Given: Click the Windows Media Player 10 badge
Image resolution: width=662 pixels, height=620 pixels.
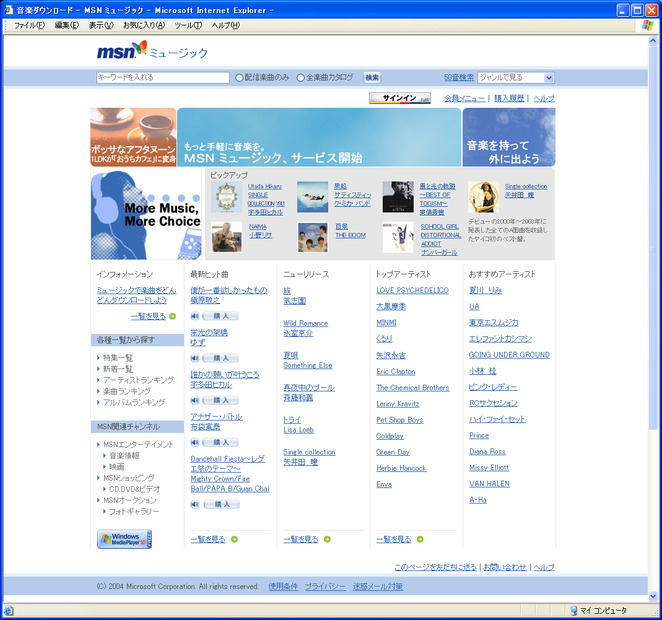Looking at the screenshot, I should (x=125, y=539).
